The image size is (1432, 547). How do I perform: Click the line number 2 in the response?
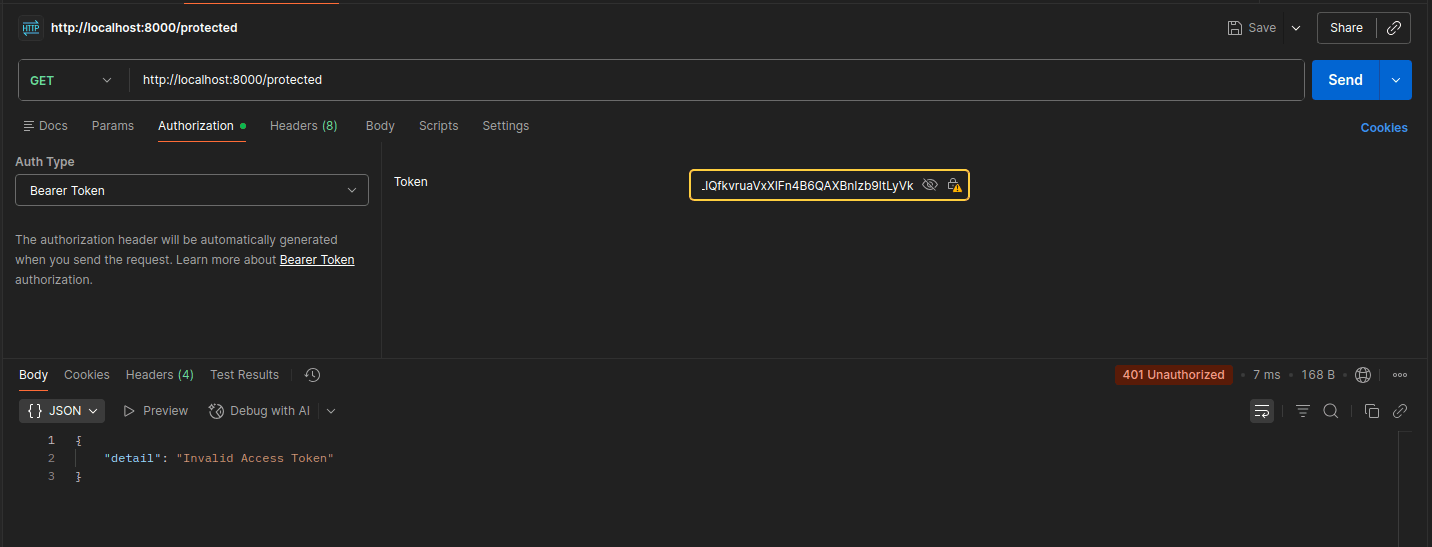(x=51, y=458)
